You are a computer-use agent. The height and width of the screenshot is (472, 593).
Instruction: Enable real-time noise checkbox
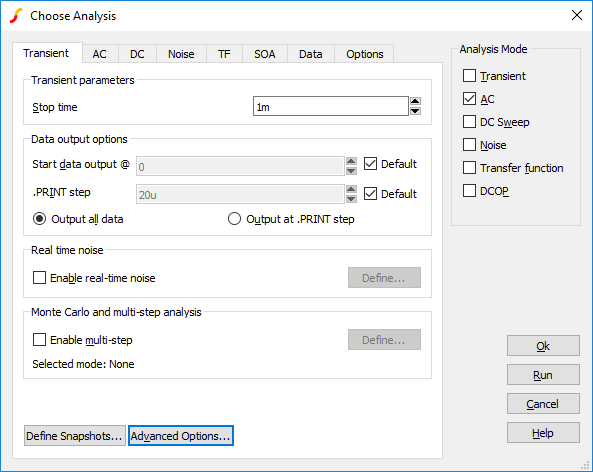coord(39,278)
